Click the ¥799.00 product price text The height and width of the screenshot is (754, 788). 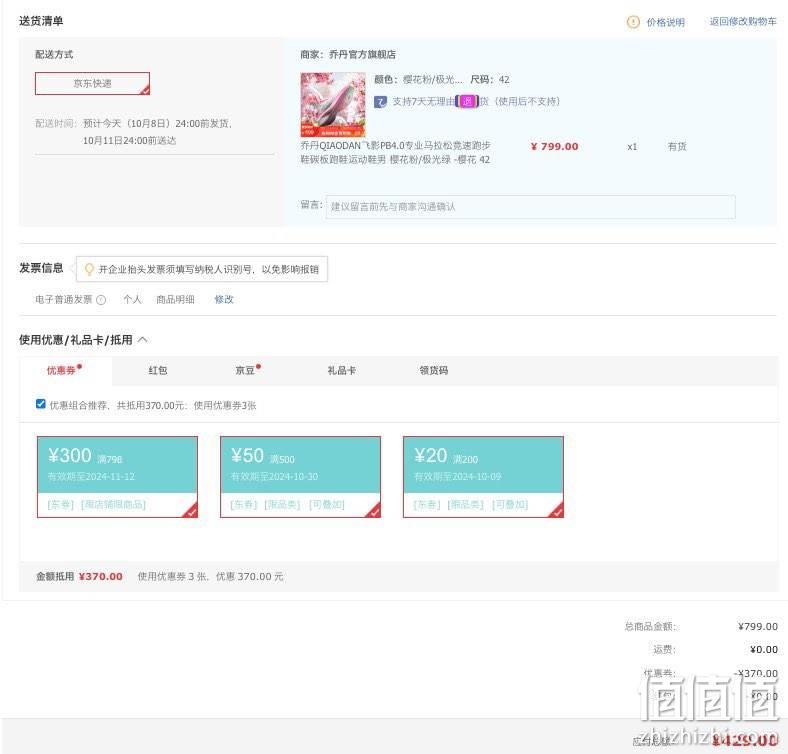(554, 147)
